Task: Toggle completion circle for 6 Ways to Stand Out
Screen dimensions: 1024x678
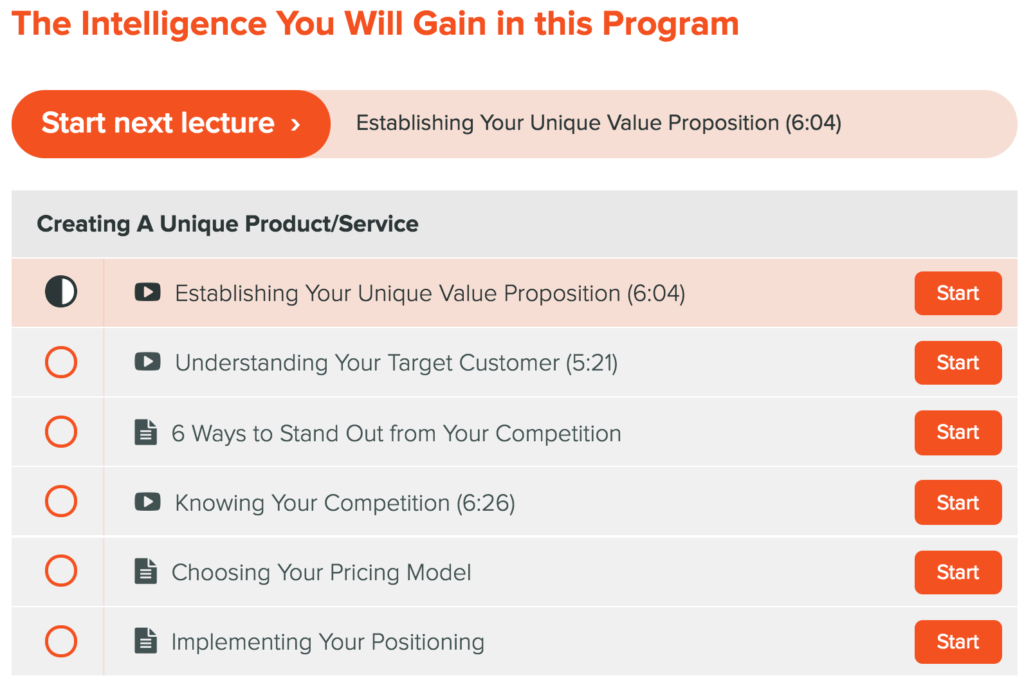Action: (x=61, y=432)
